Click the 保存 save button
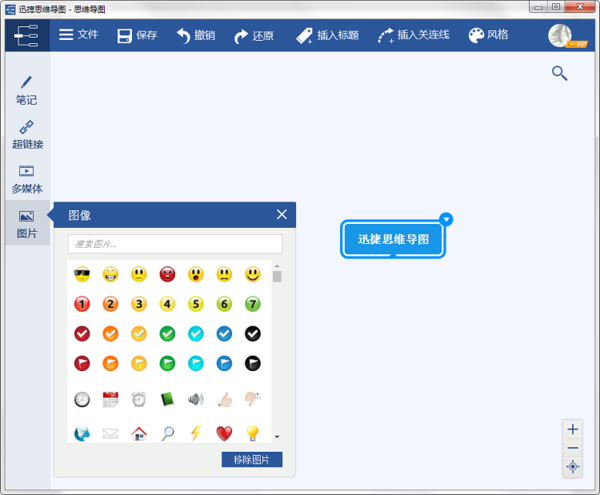Image resolution: width=600 pixels, height=495 pixels. (x=137, y=36)
